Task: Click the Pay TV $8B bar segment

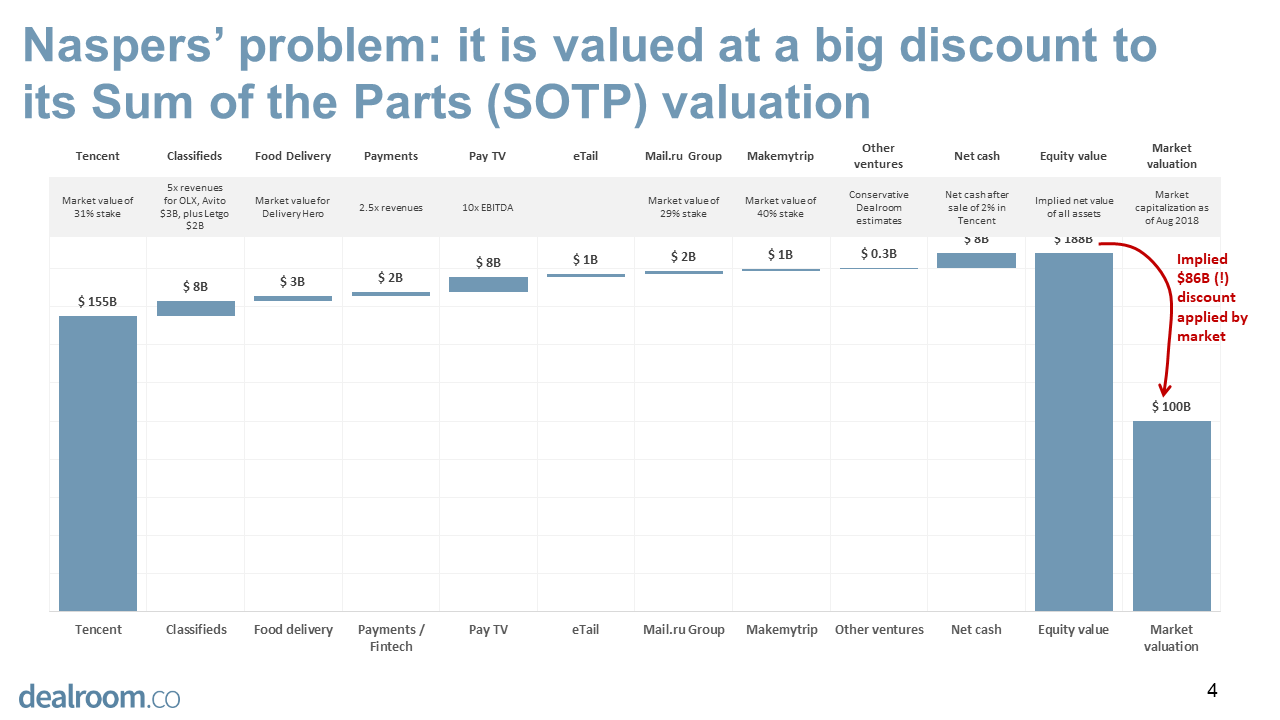Action: [488, 284]
